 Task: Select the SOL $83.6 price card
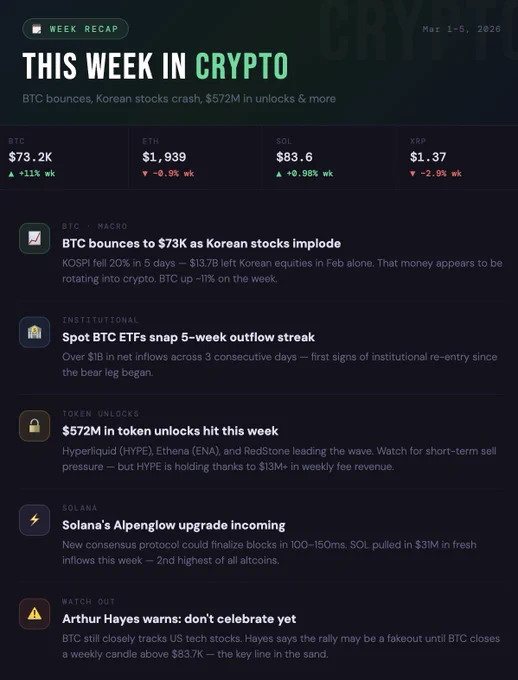(329, 157)
